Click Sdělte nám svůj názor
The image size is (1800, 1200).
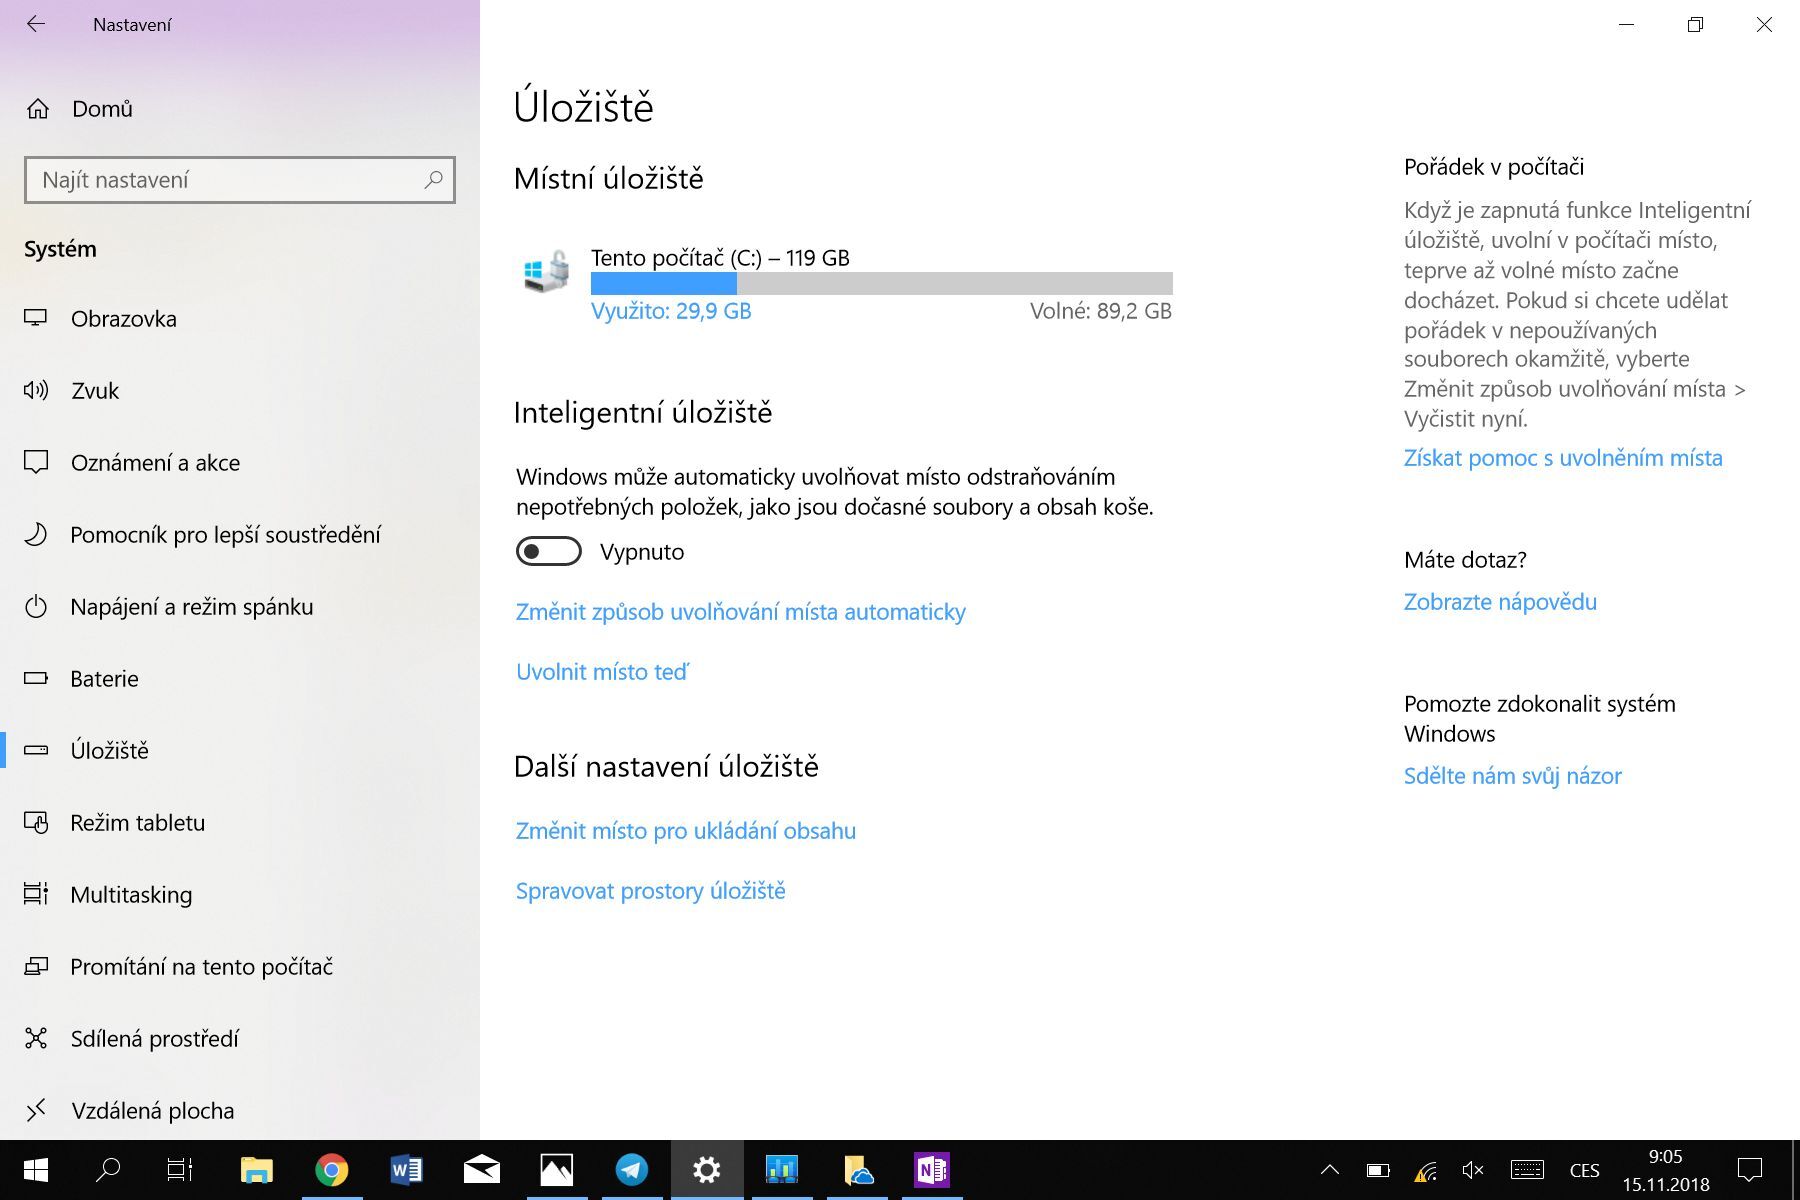tap(1513, 775)
